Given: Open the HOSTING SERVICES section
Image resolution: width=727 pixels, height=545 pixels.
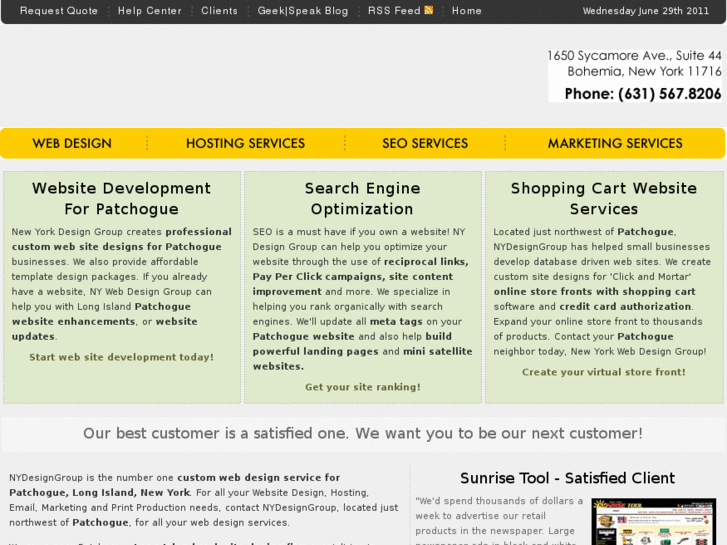Looking at the screenshot, I should 245,143.
